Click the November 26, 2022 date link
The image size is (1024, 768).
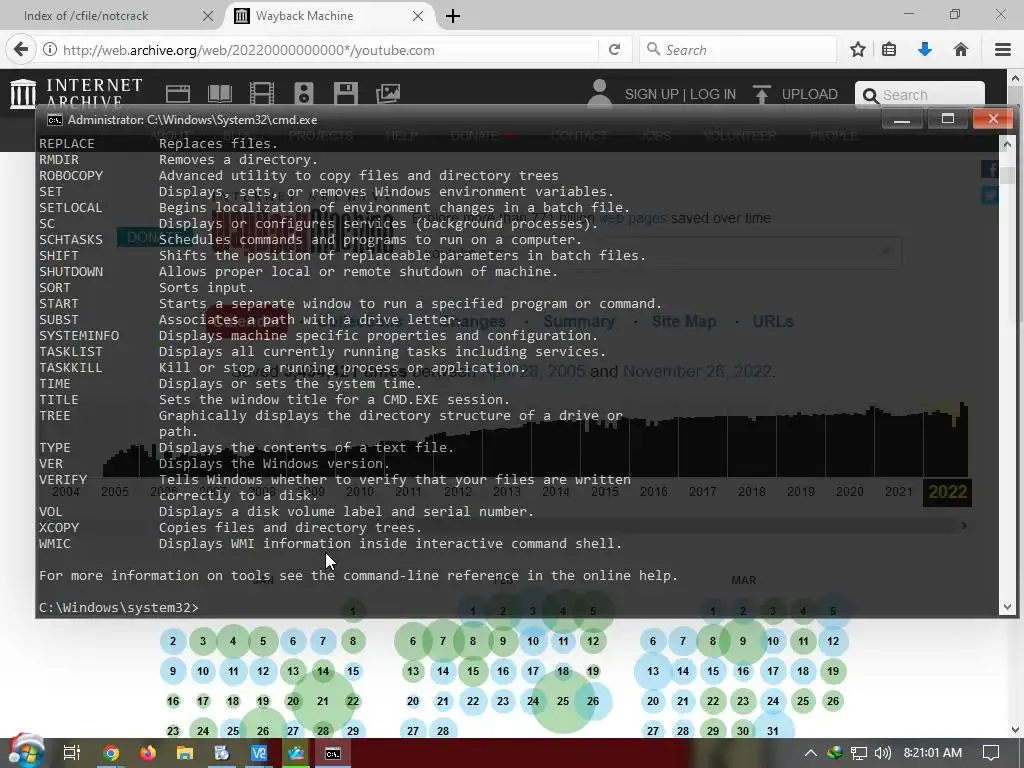click(x=697, y=371)
